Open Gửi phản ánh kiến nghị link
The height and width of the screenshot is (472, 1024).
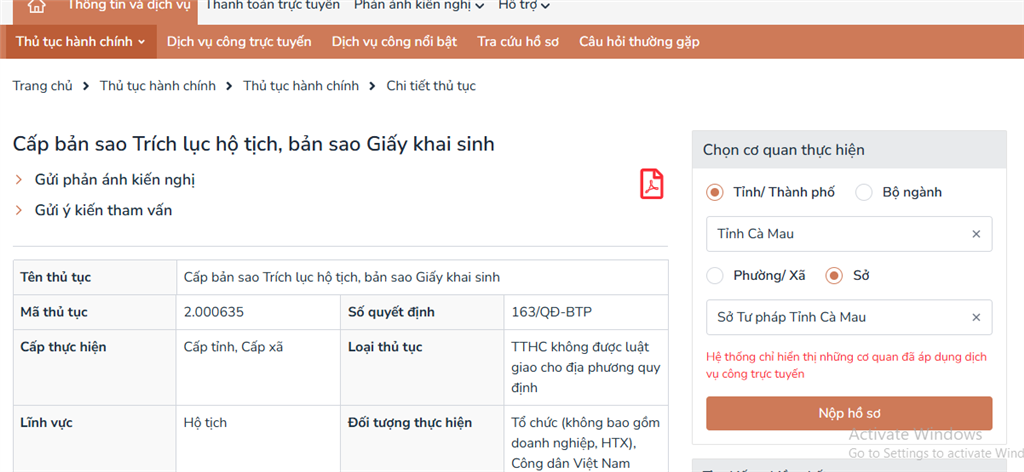pyautogui.click(x=114, y=180)
